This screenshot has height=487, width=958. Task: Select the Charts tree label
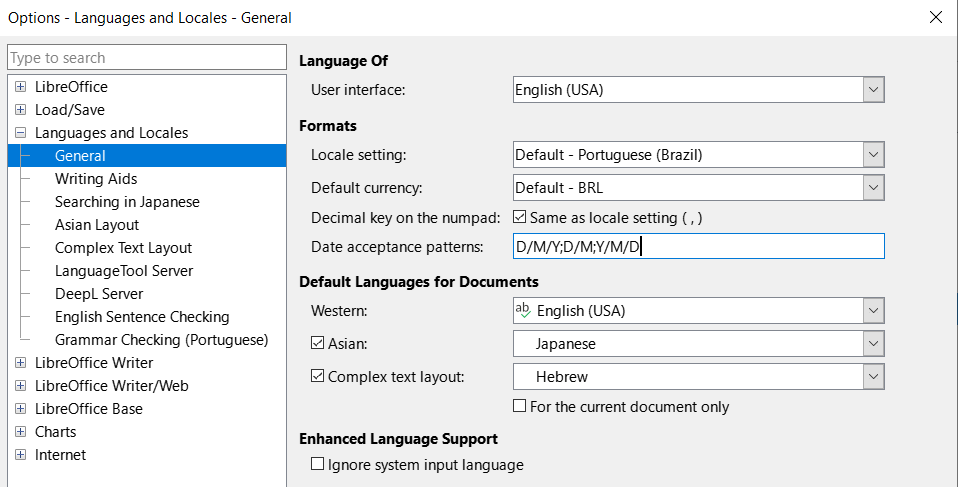[x=56, y=431]
